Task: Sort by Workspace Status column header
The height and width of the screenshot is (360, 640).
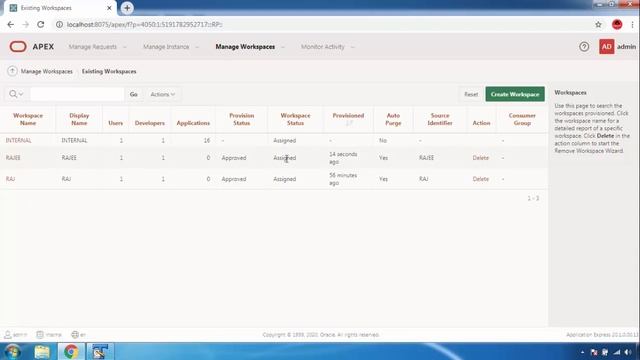Action: point(296,119)
